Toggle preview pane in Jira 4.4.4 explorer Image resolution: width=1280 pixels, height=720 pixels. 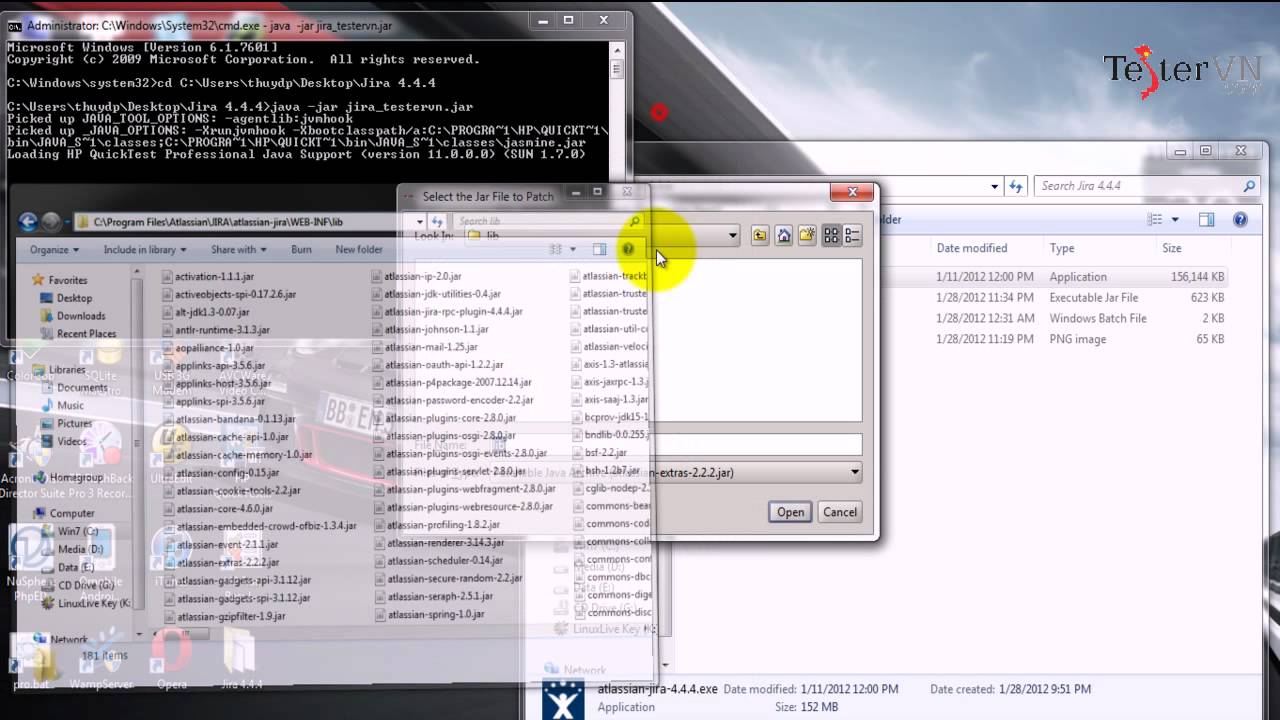coord(1207,220)
